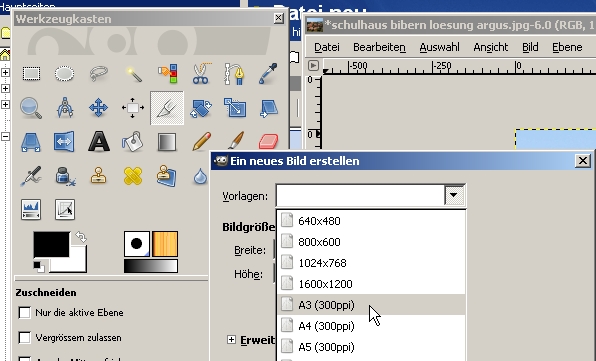Choose the Text tool
The image size is (596, 361).
[99, 142]
